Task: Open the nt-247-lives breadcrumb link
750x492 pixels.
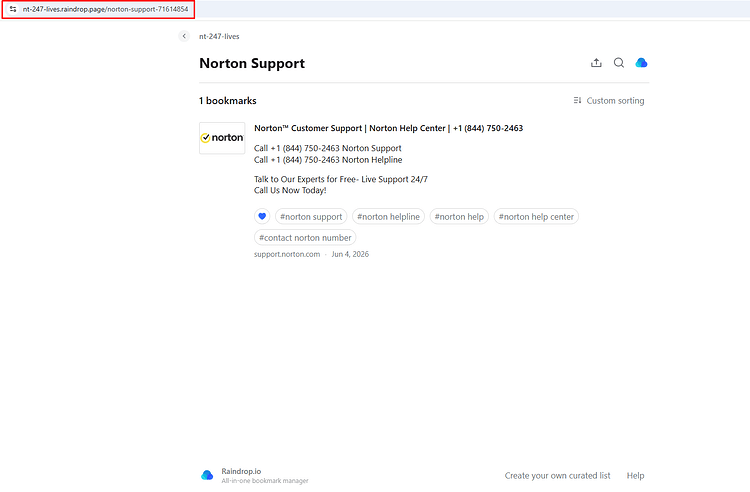Action: coord(219,36)
